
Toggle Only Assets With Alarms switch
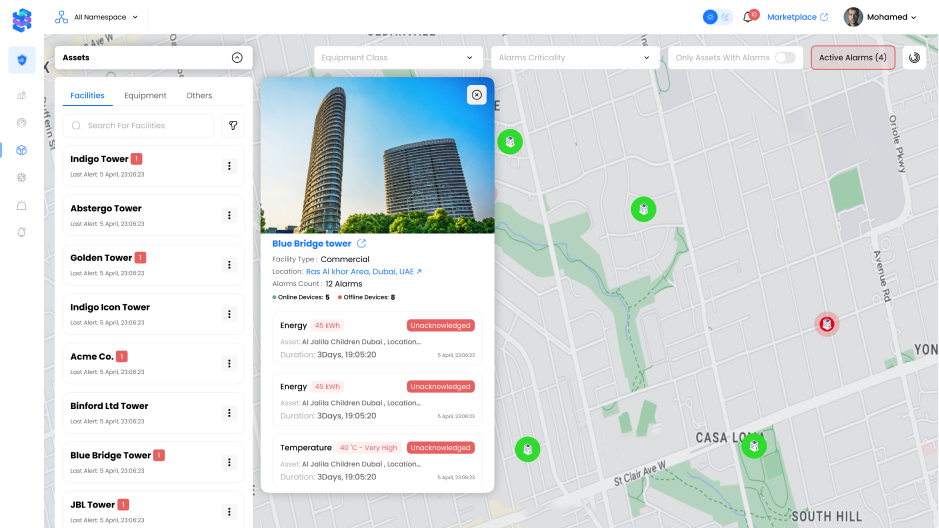(x=785, y=58)
